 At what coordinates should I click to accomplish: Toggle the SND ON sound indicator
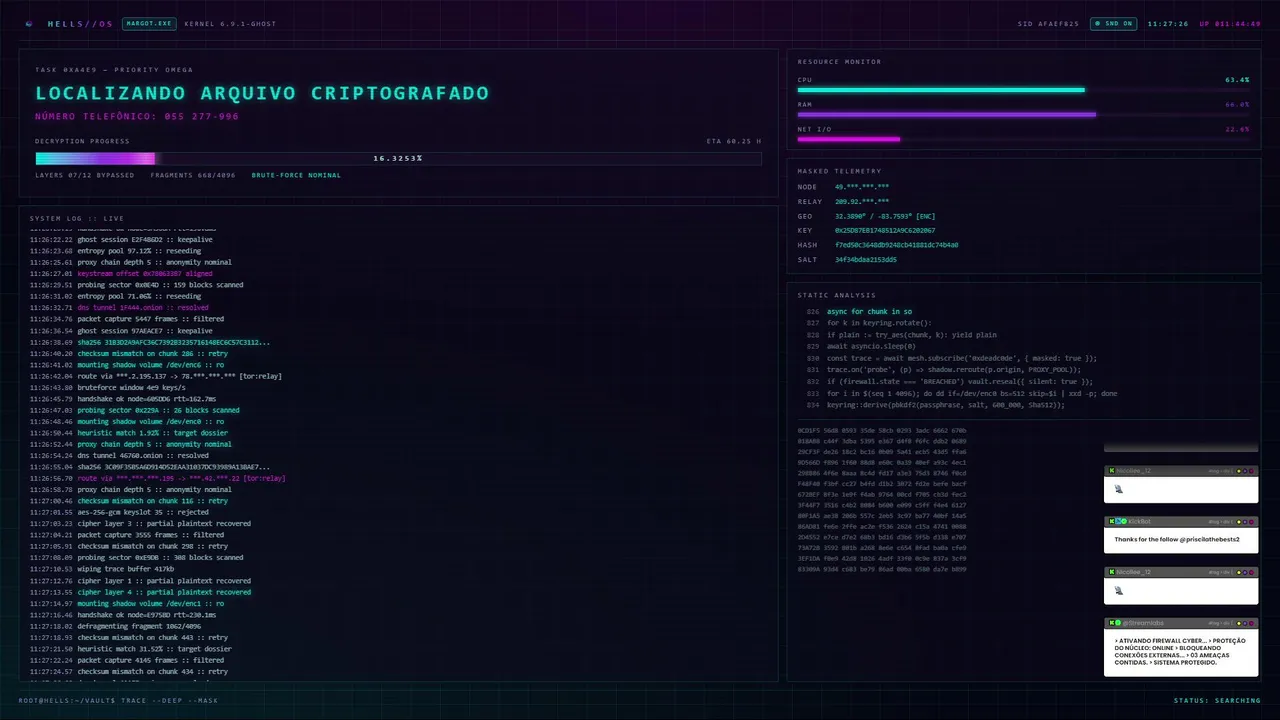1113,23
